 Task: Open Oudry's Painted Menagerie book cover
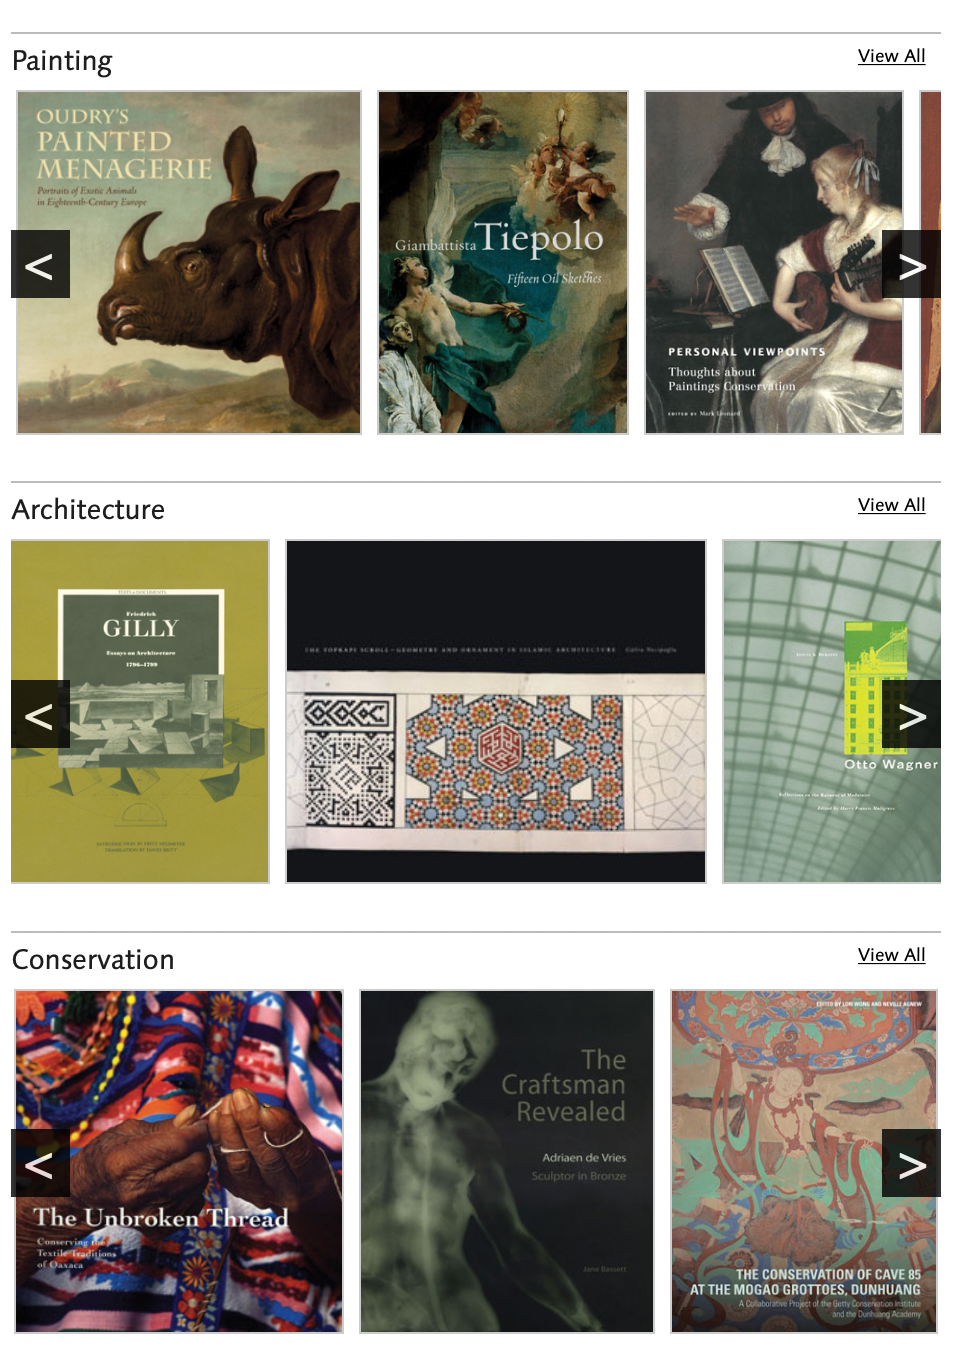pos(189,263)
